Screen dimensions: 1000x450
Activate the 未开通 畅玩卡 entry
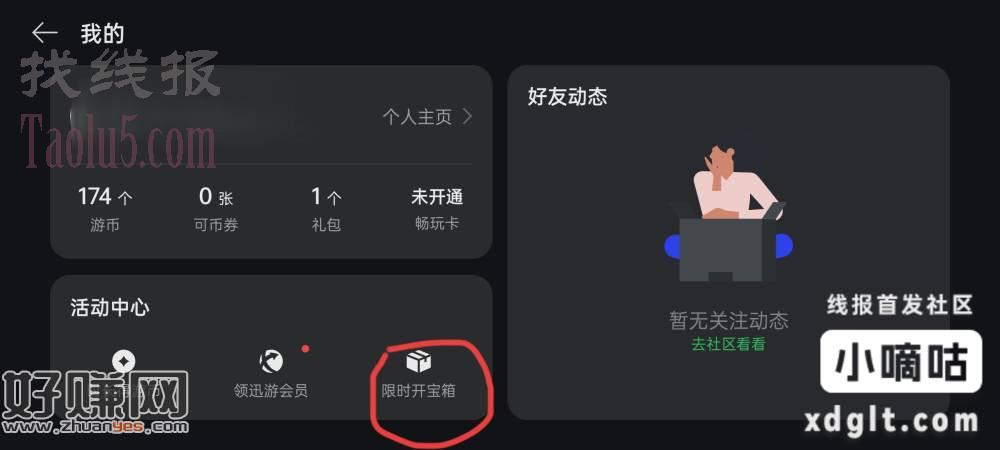point(437,208)
